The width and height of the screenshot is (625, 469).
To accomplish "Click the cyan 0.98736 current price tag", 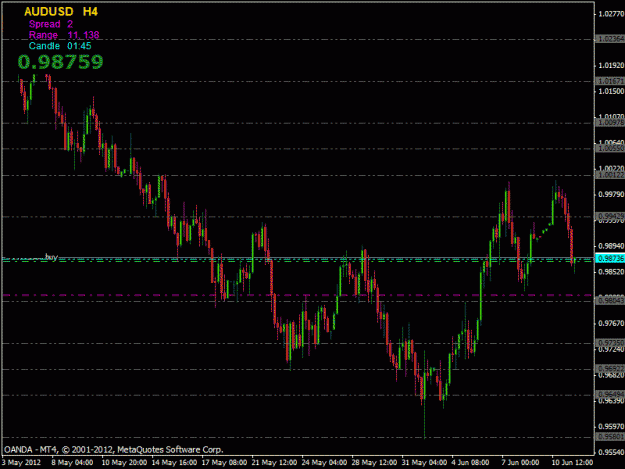I will (x=610, y=258).
